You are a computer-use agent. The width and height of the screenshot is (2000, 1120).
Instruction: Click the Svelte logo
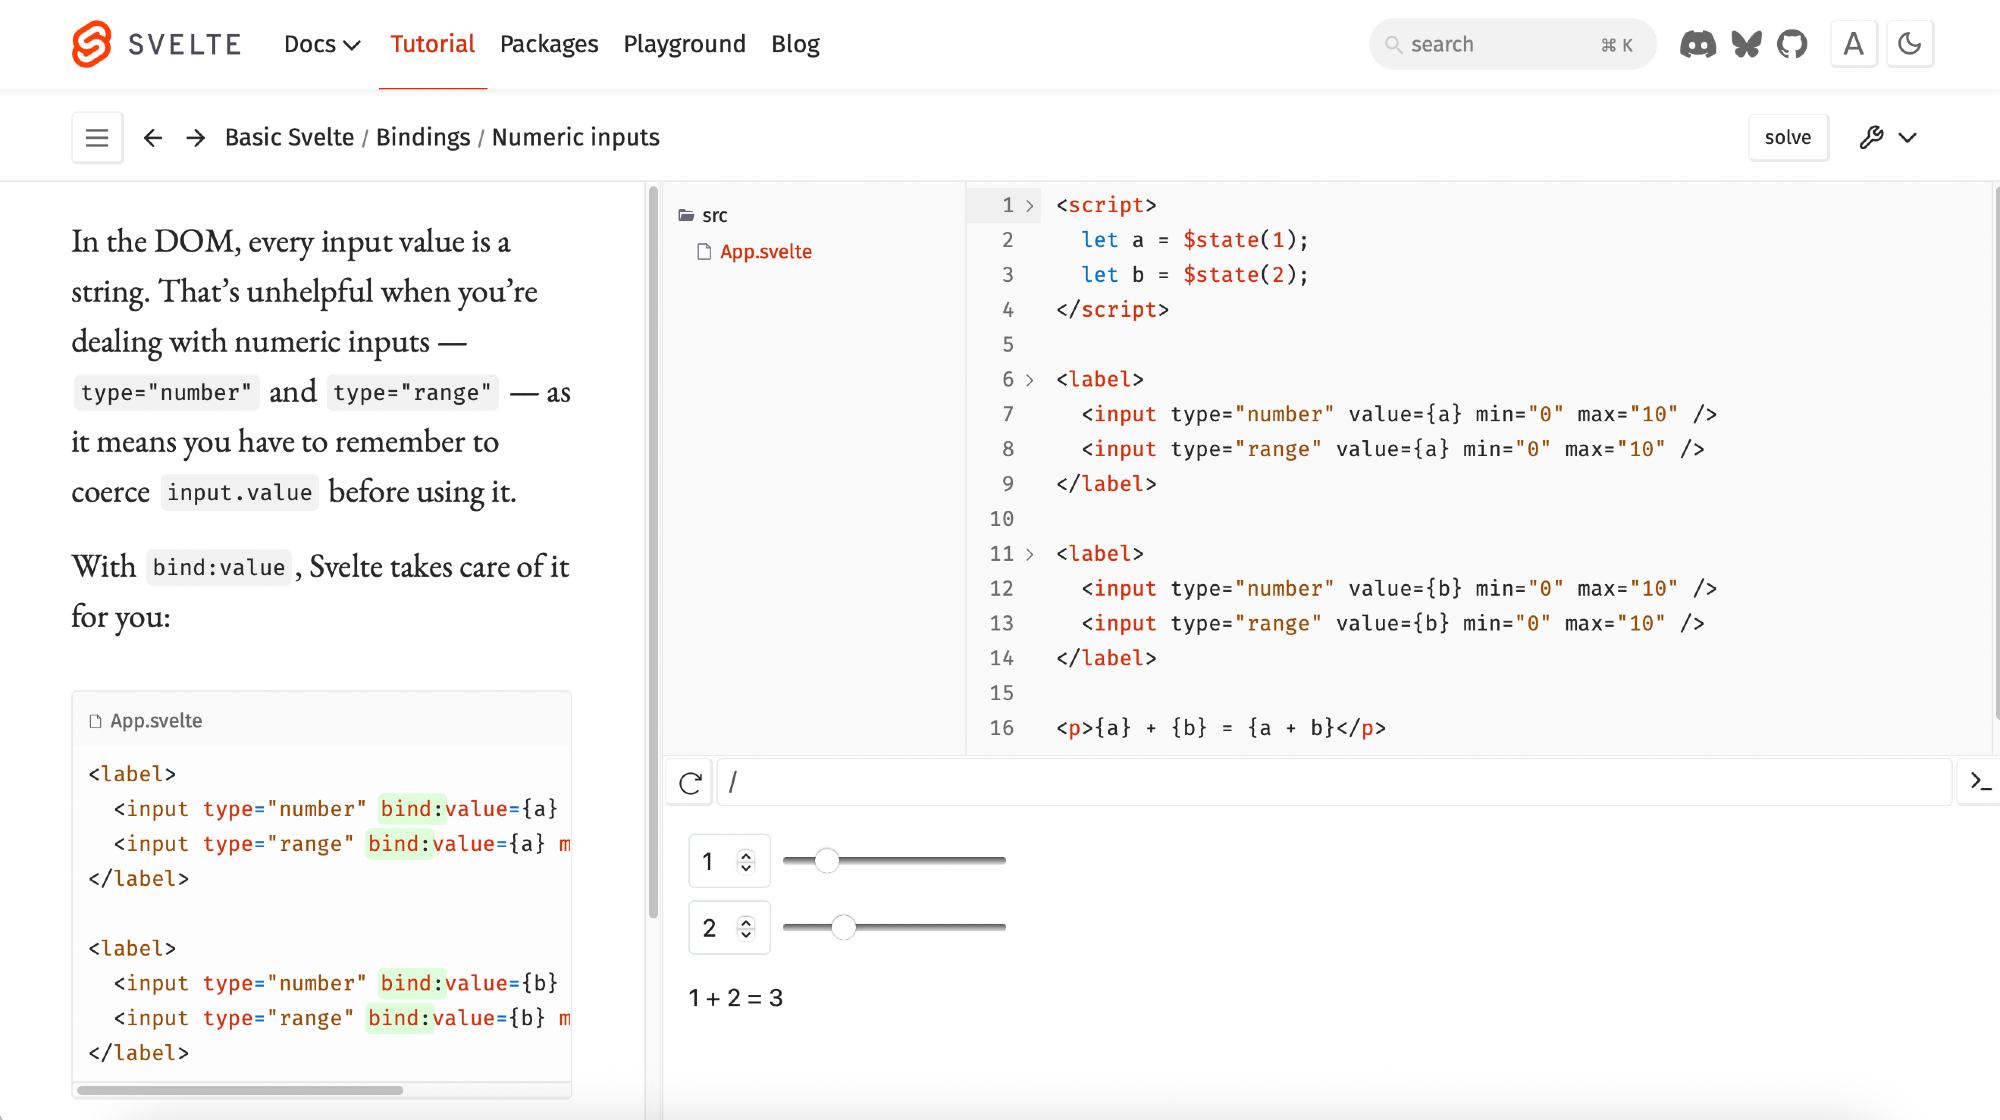93,44
